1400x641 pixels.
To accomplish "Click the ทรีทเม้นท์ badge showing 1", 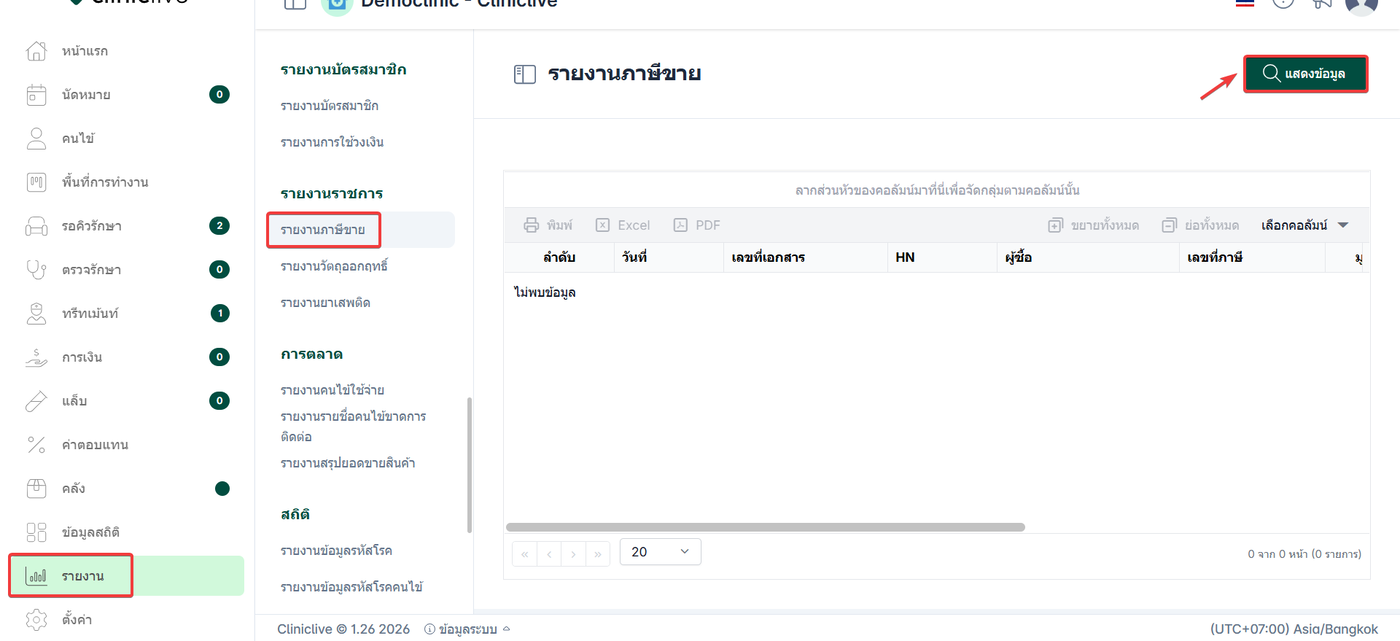I will (x=219, y=313).
